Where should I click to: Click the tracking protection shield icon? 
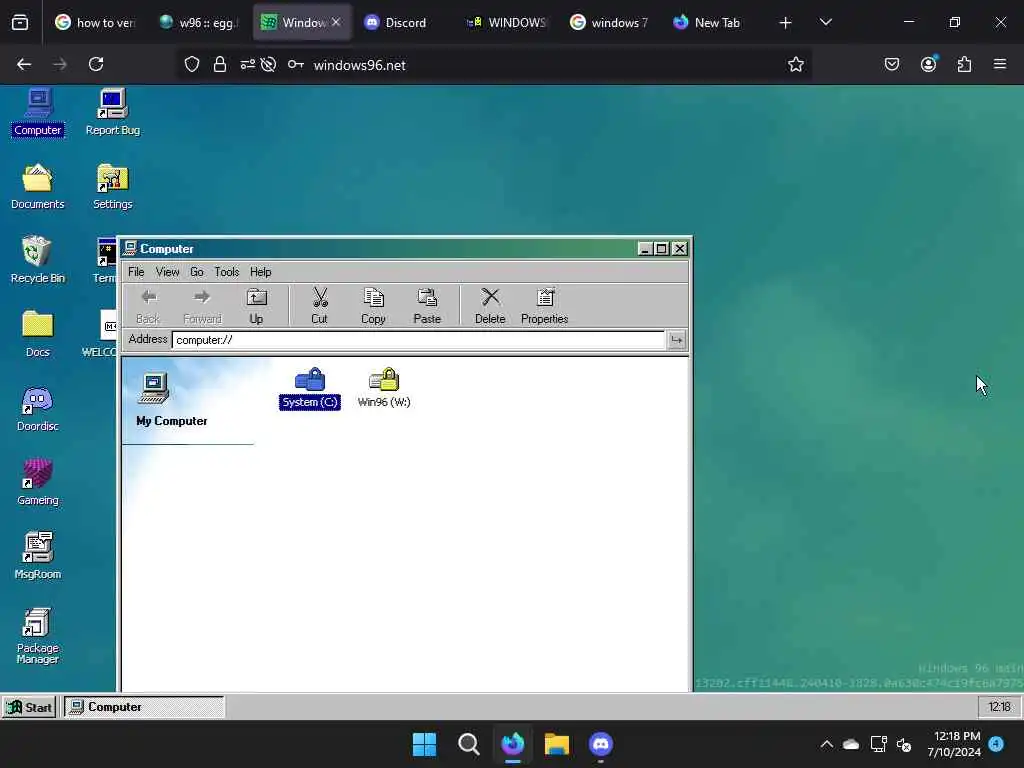[x=191, y=65]
